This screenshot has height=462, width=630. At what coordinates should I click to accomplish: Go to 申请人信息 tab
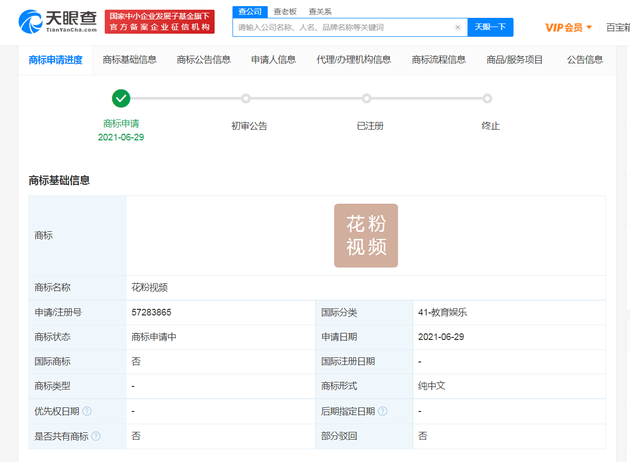pos(273,60)
